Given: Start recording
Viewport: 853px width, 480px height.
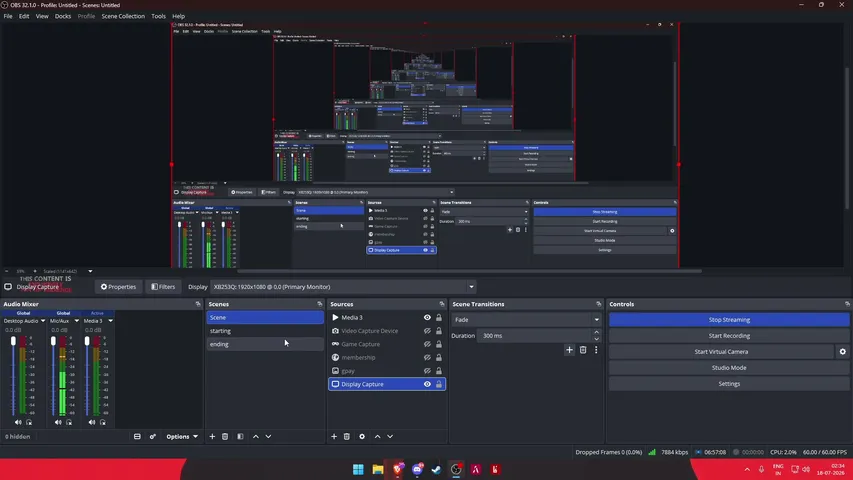Looking at the screenshot, I should pos(729,336).
